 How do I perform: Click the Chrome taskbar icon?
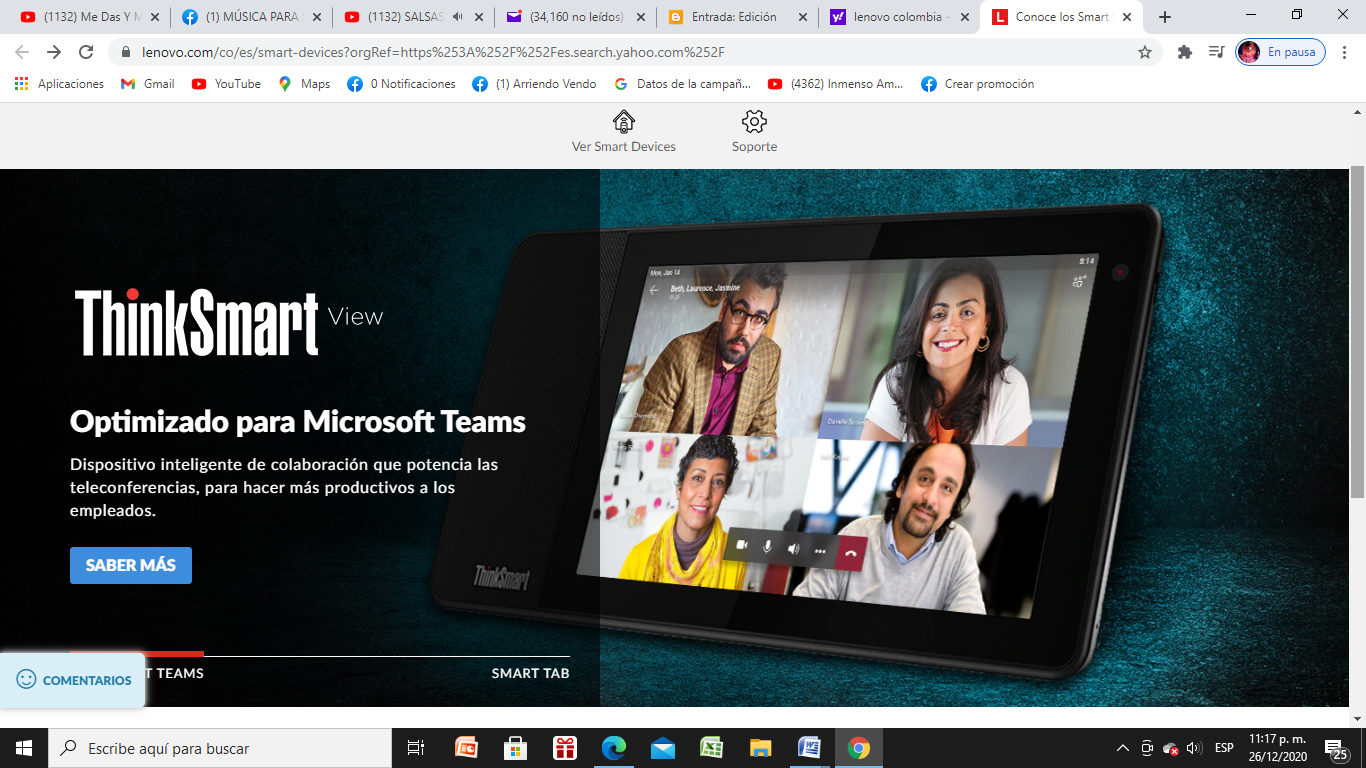(858, 748)
